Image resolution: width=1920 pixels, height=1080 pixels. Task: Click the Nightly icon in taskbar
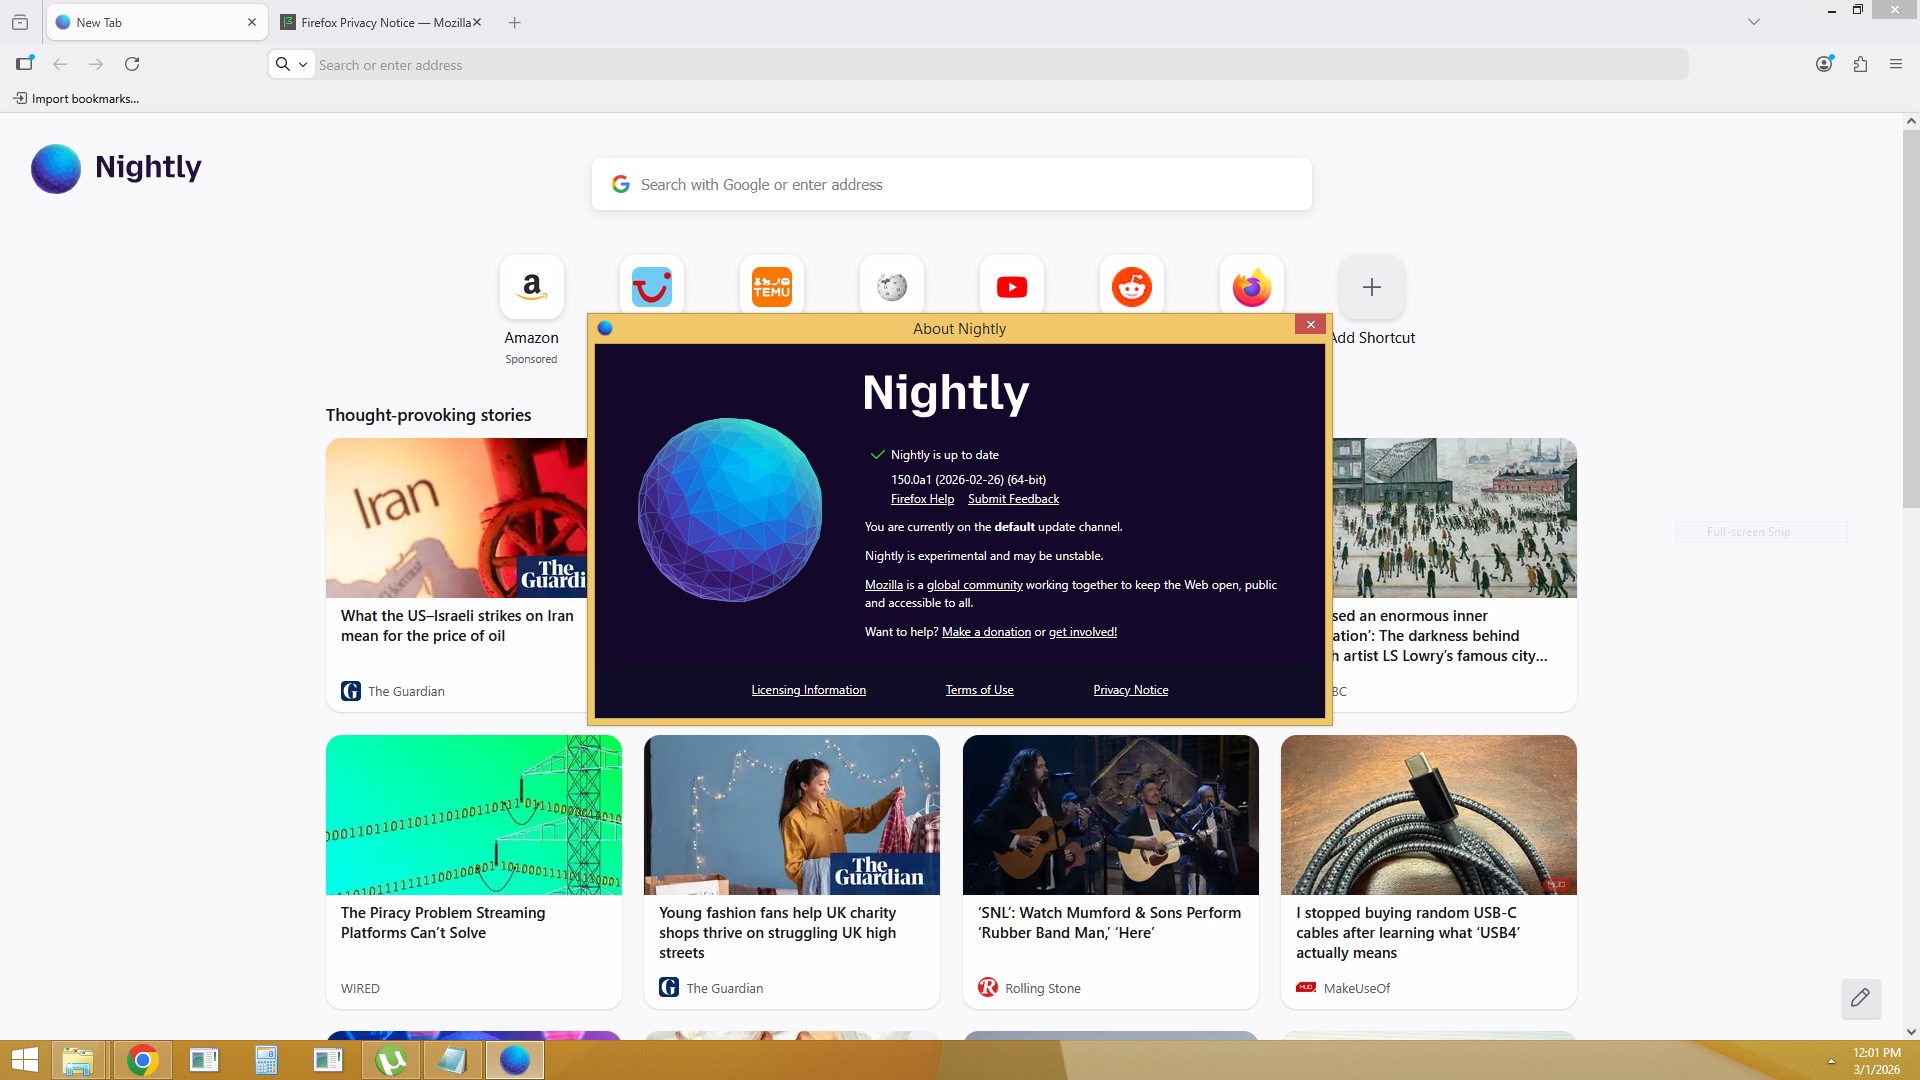click(x=514, y=1060)
